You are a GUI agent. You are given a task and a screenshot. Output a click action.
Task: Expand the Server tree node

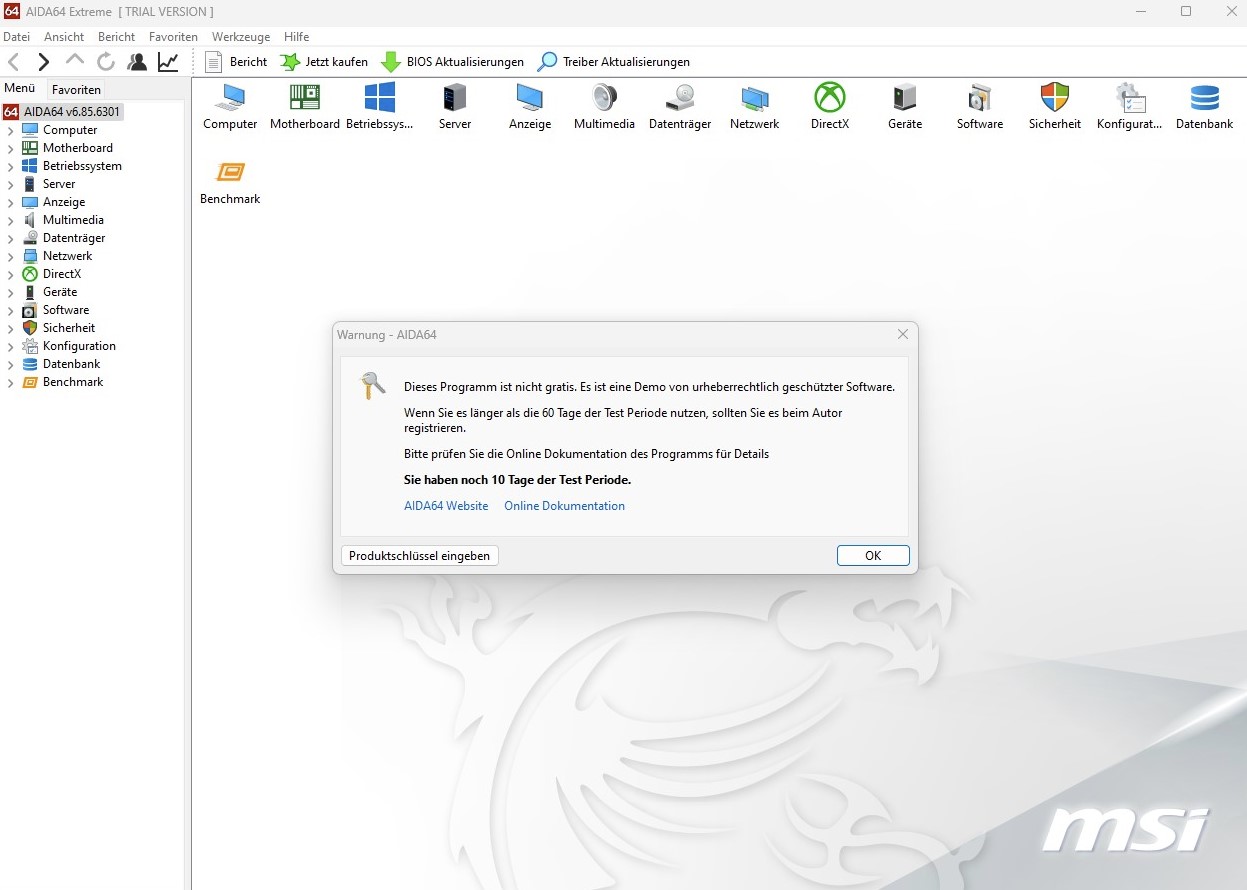click(x=11, y=184)
